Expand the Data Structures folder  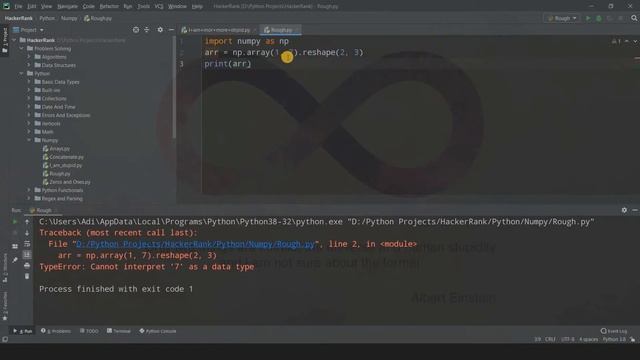tap(29, 65)
